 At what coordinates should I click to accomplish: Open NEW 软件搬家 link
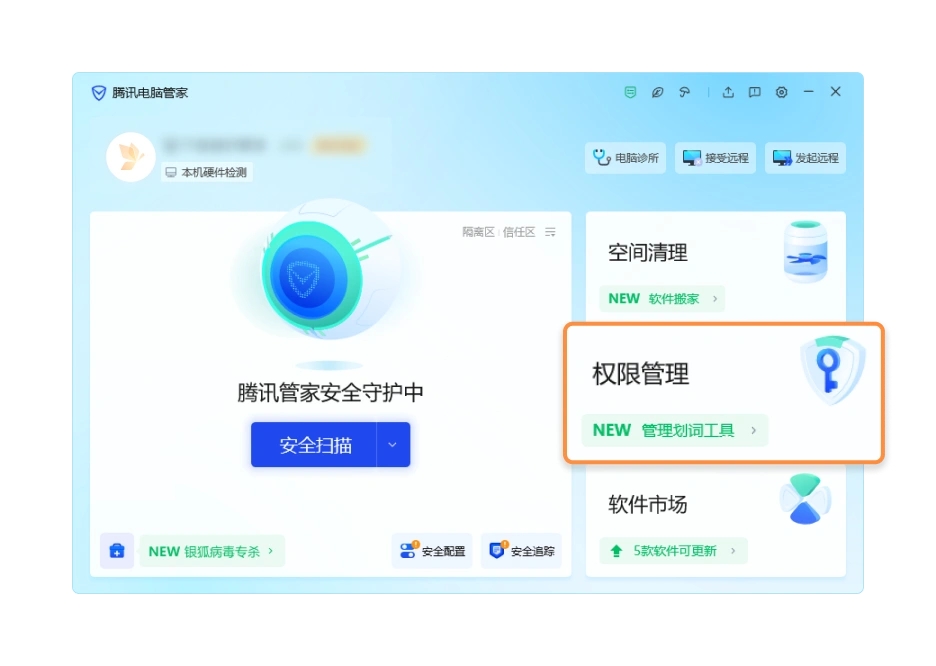pyautogui.click(x=662, y=298)
